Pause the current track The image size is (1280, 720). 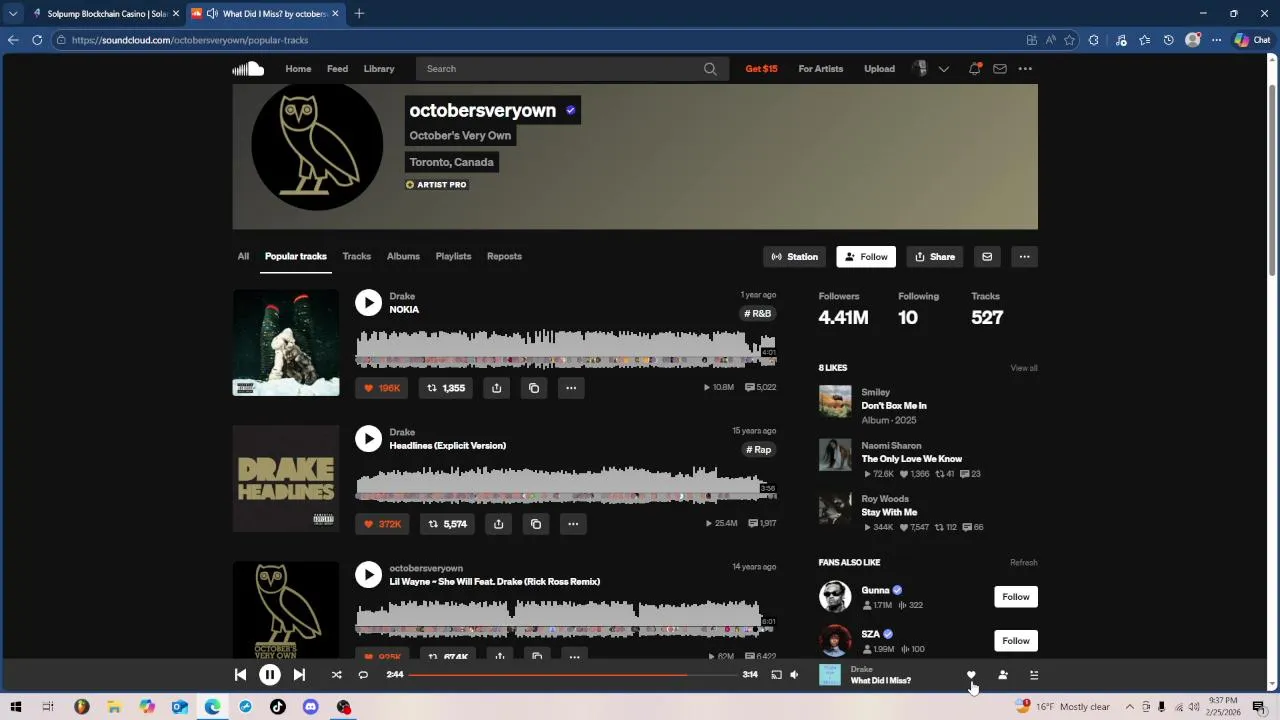270,675
